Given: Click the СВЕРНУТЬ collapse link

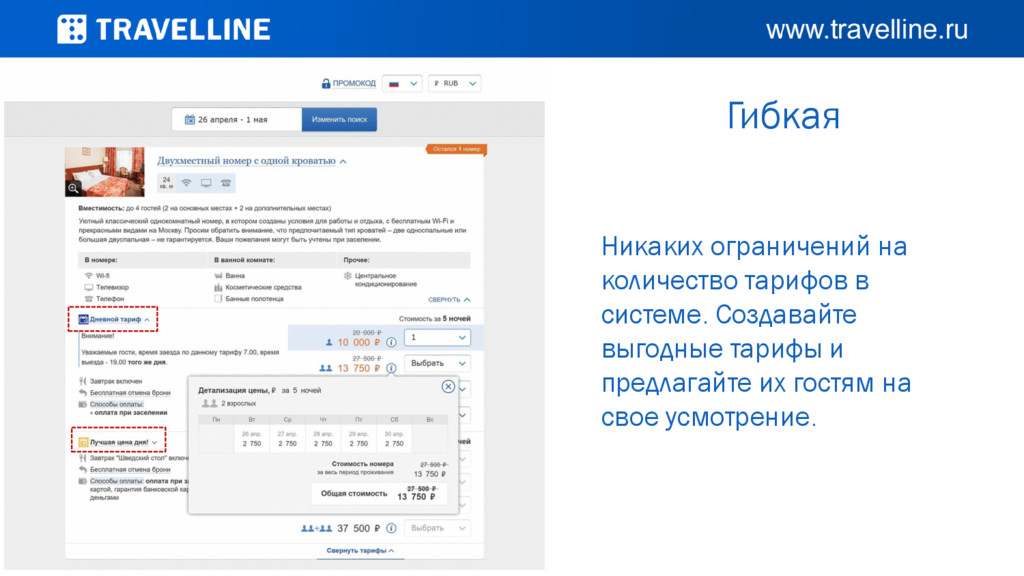Looking at the screenshot, I should 449,300.
